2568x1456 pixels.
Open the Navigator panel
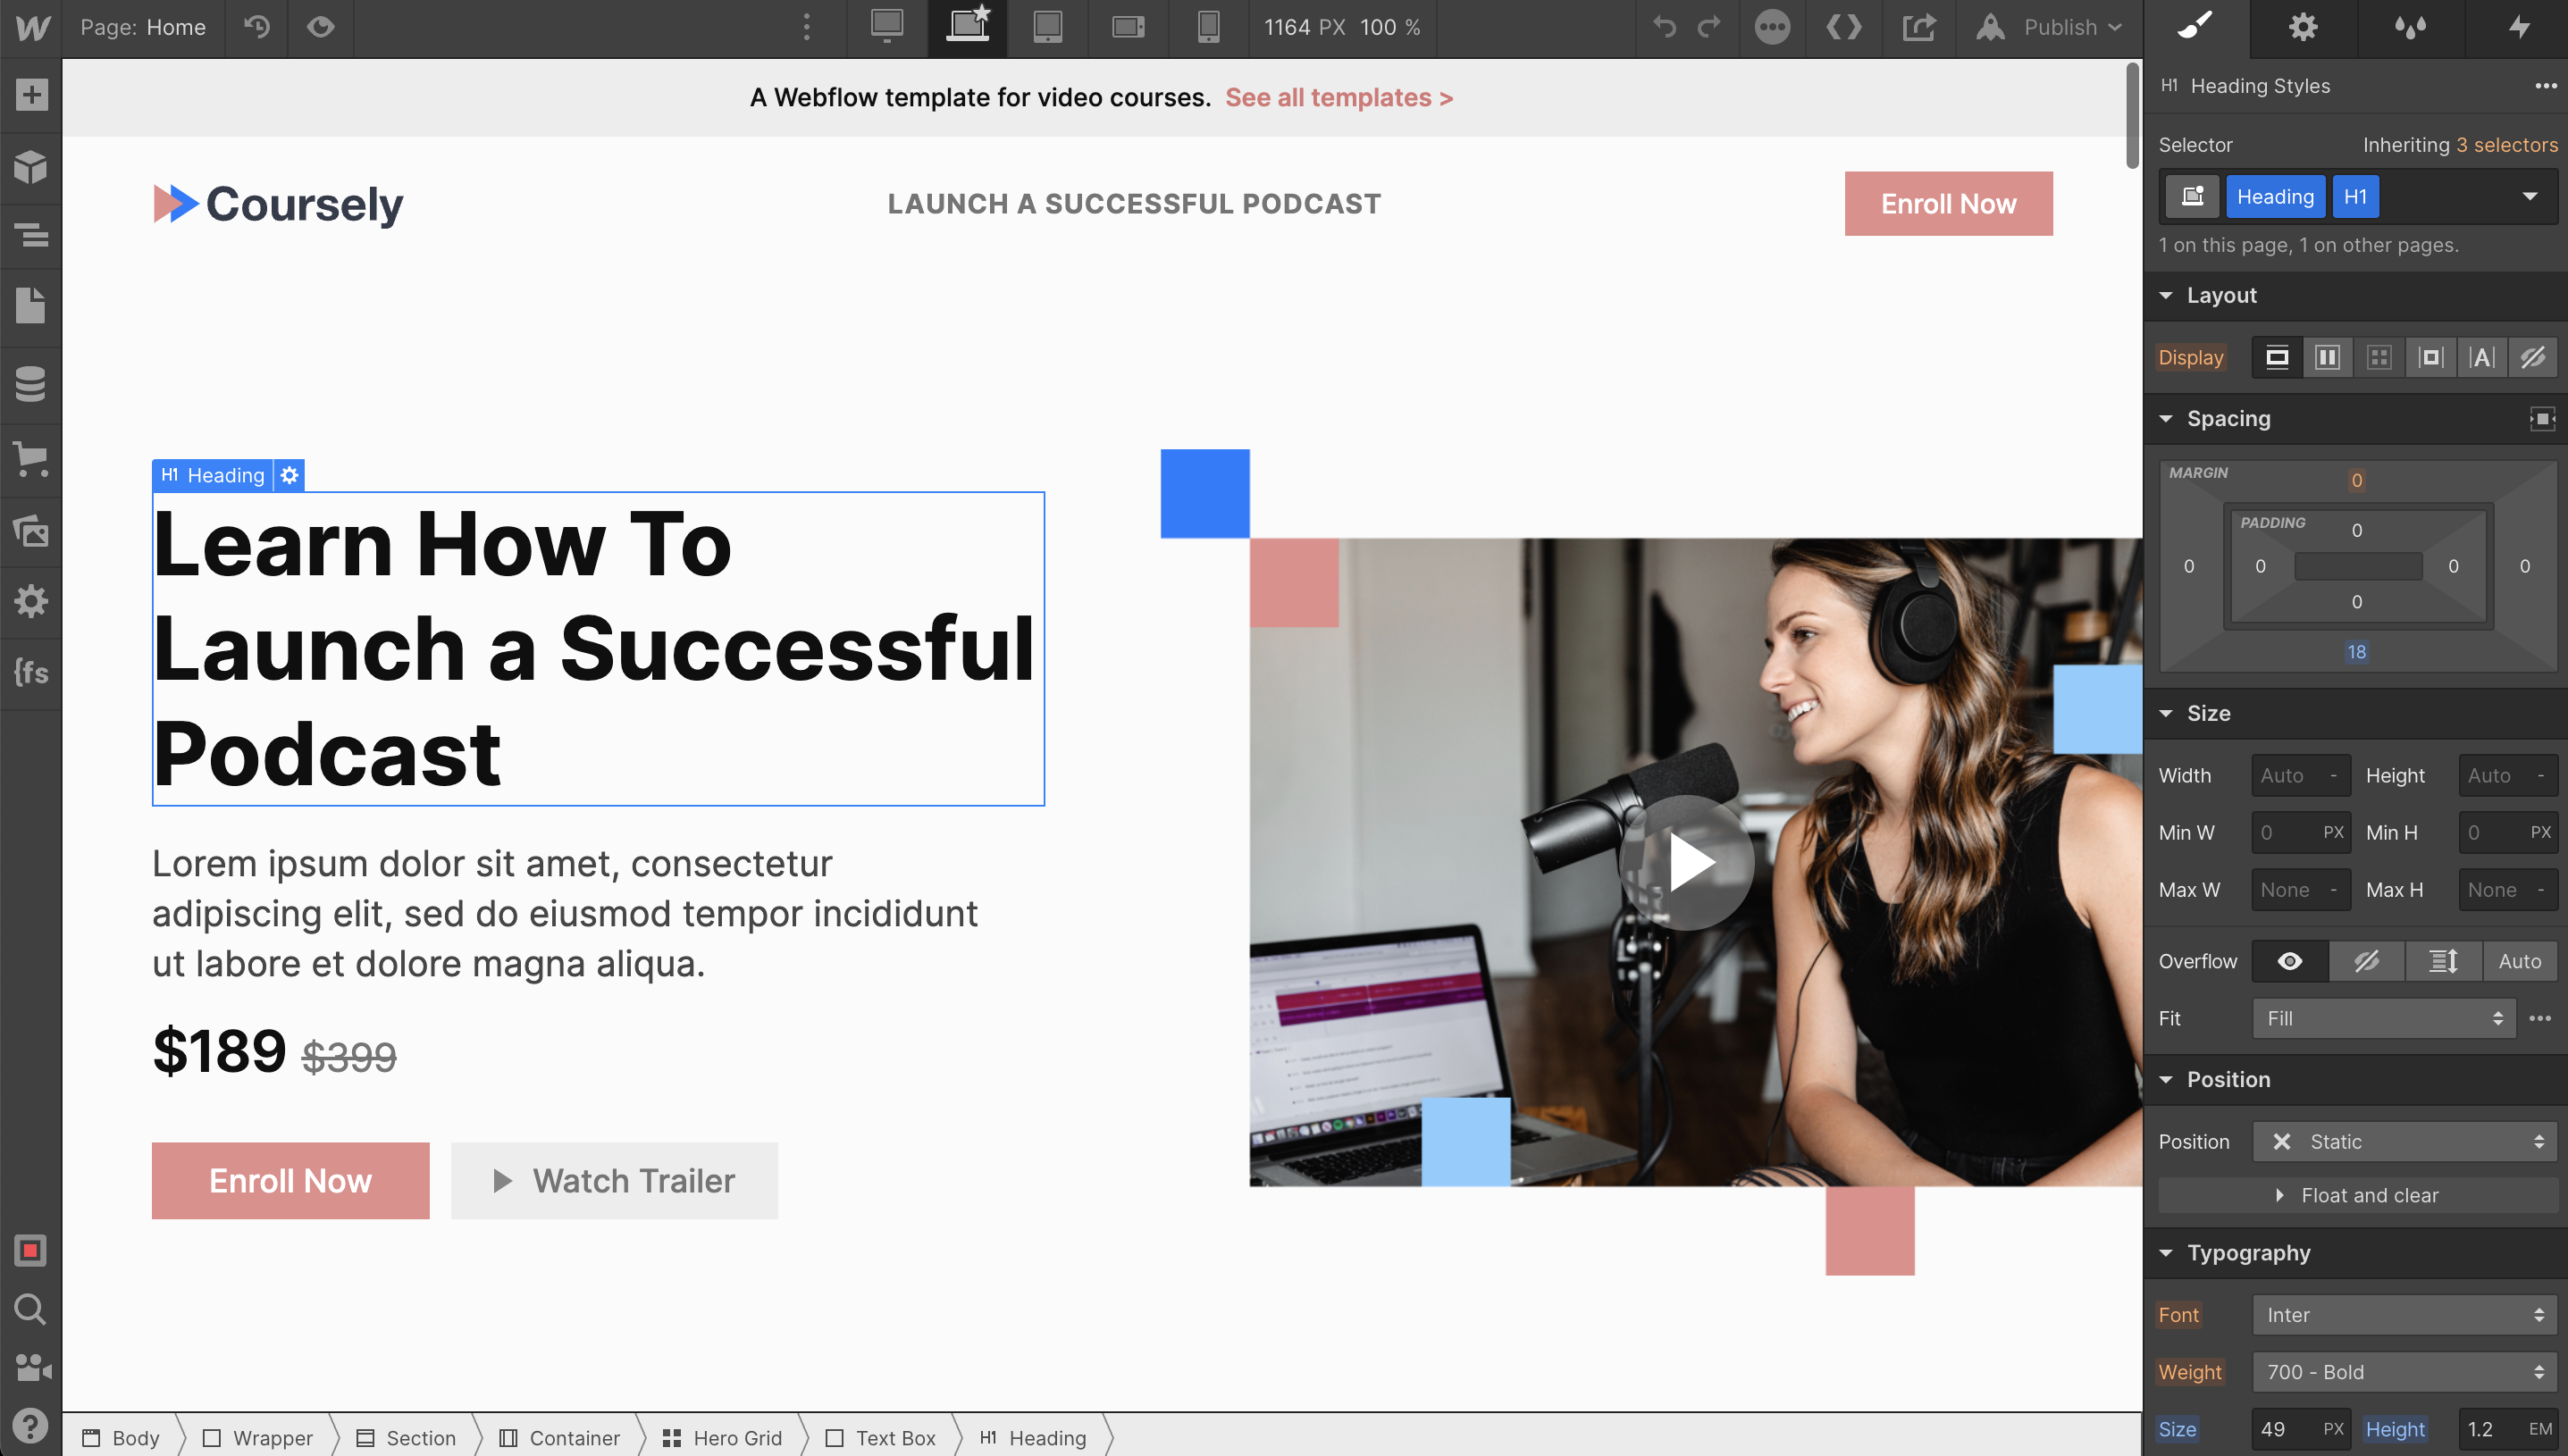[x=31, y=235]
